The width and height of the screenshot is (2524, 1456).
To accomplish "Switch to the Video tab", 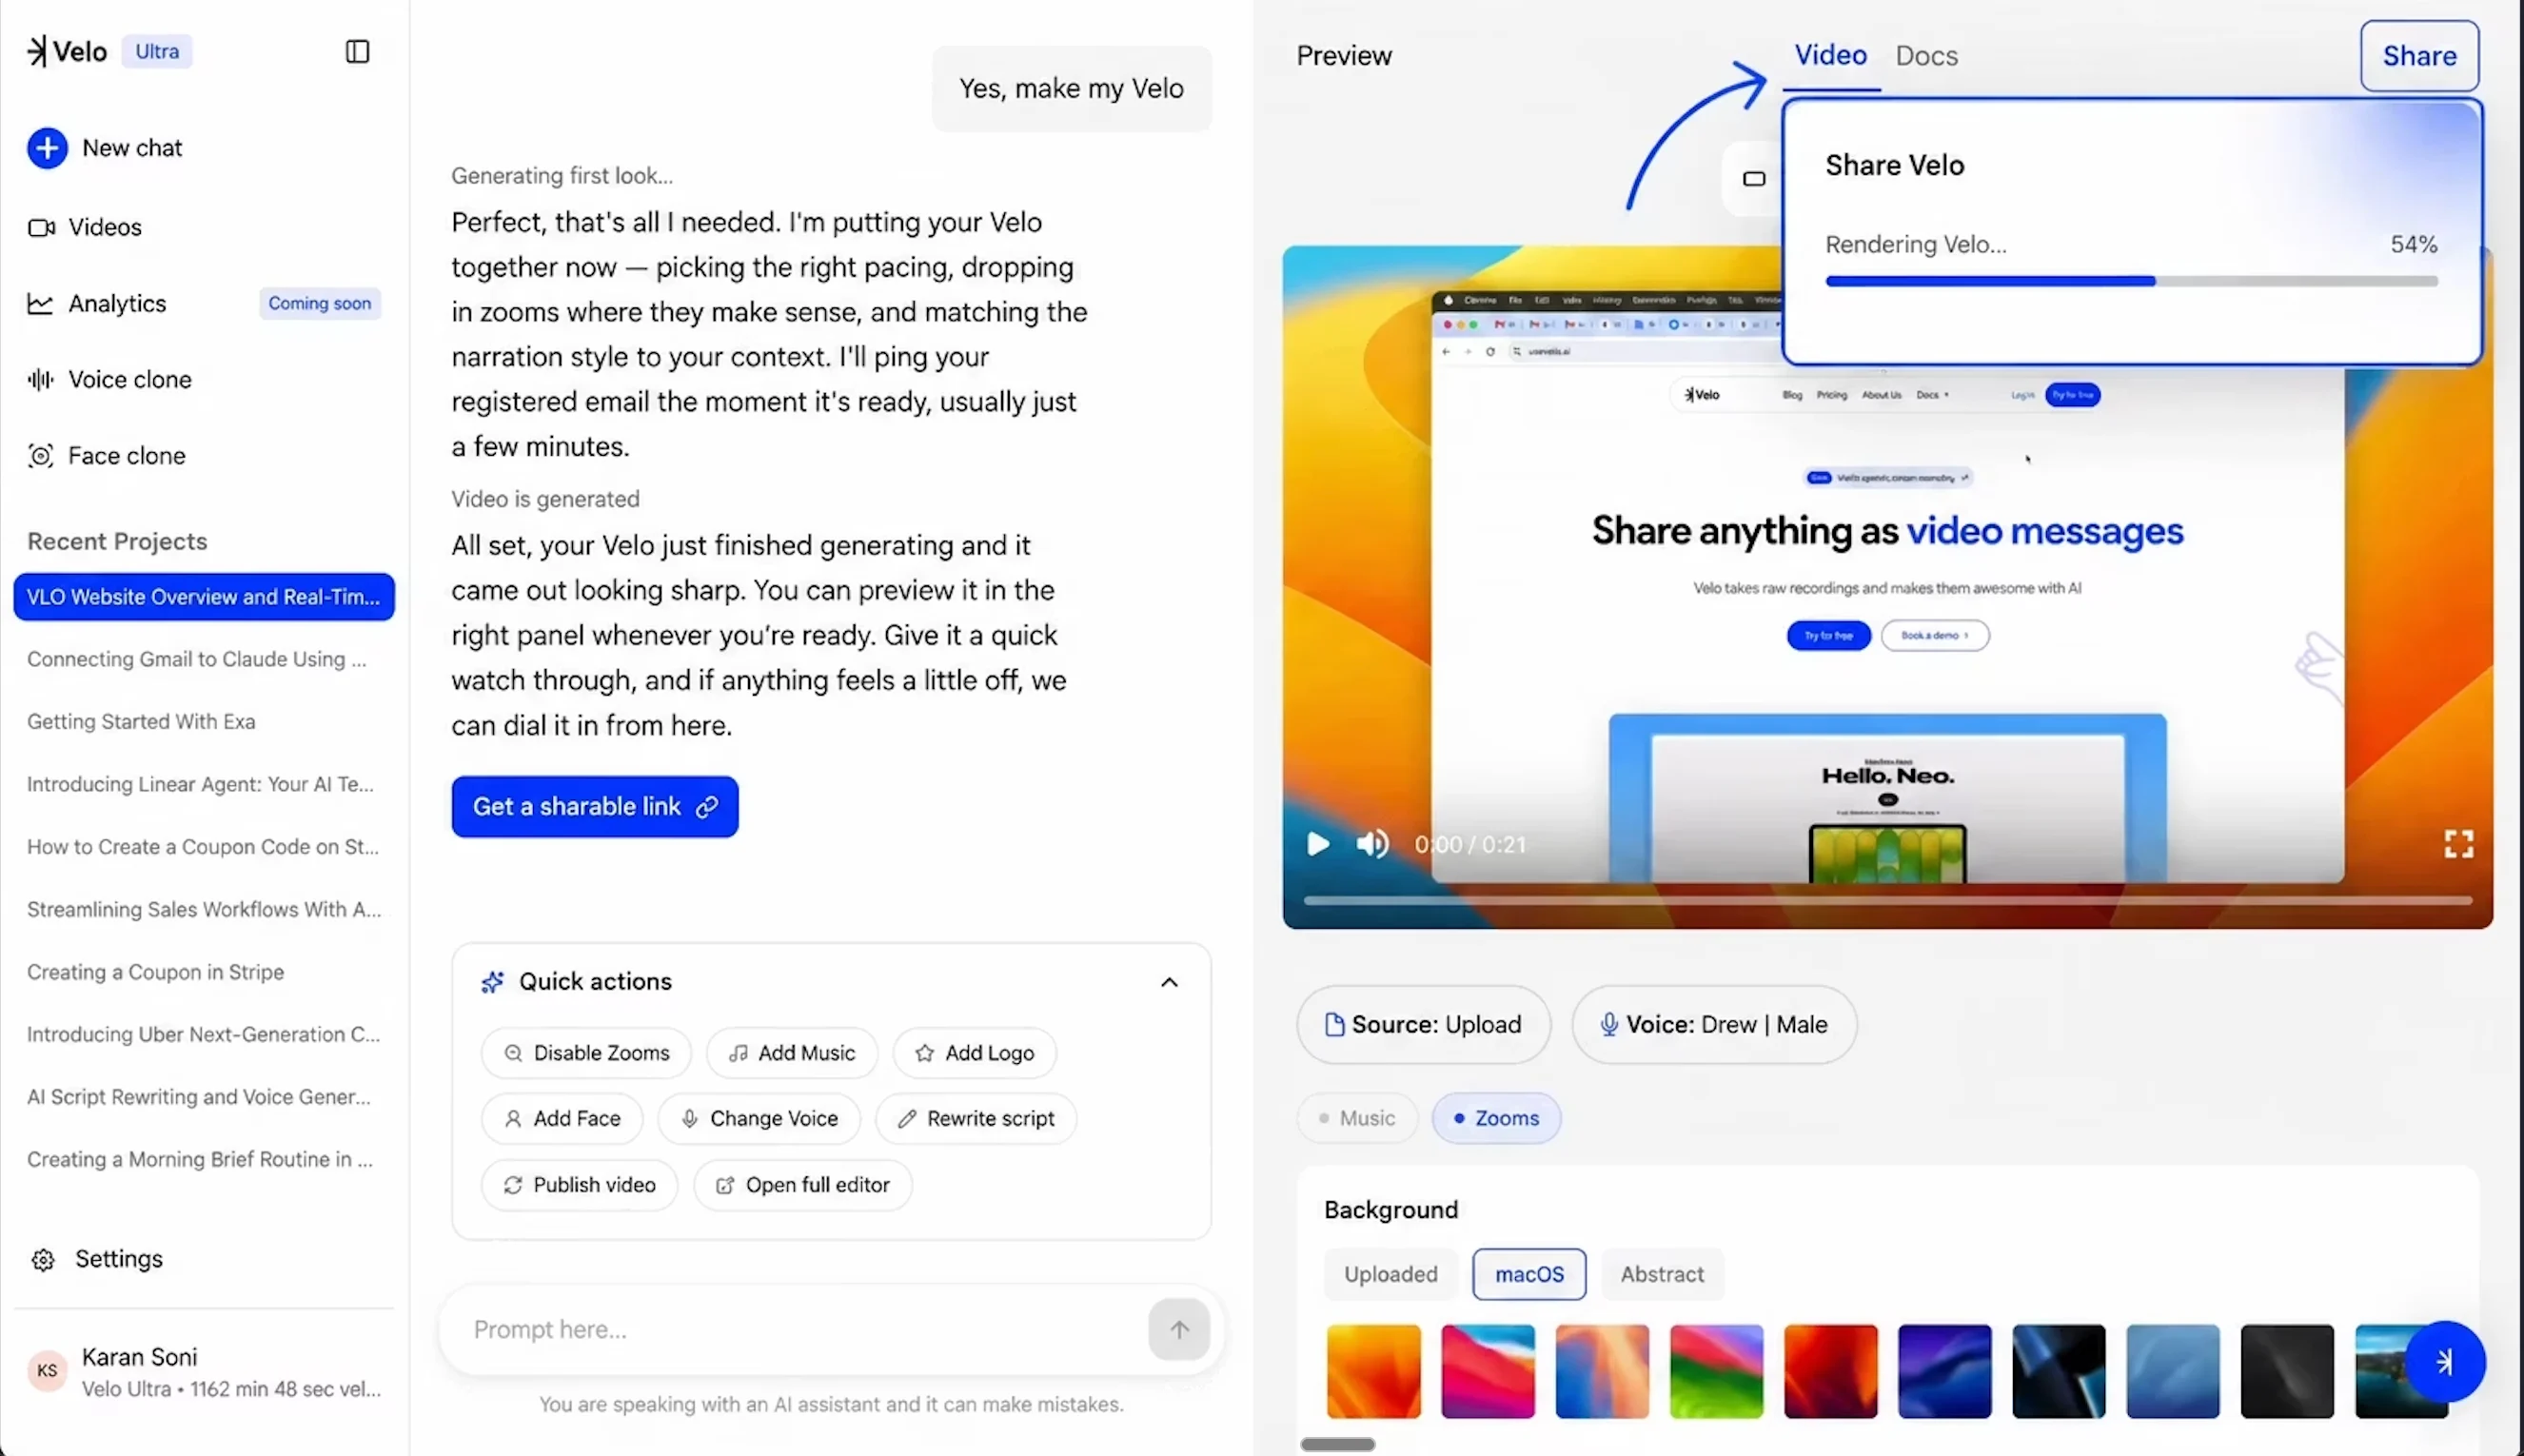I will coord(1830,55).
